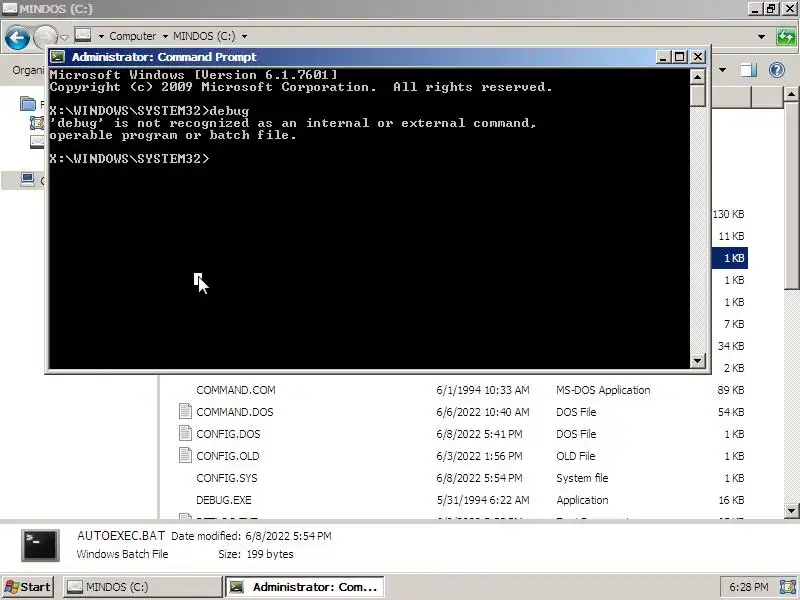Select the COMMAND.COM file
This screenshot has height=600, width=800.
(x=236, y=390)
